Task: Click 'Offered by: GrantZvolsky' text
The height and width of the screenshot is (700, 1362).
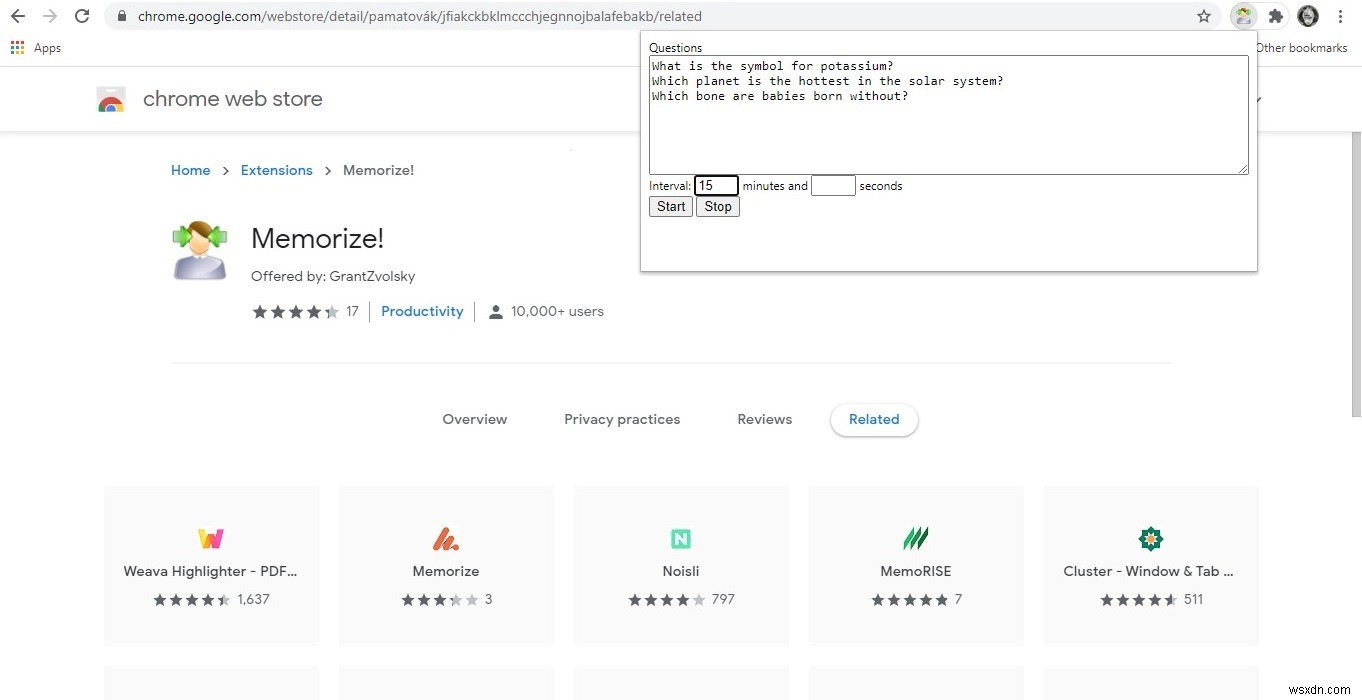Action: click(333, 276)
